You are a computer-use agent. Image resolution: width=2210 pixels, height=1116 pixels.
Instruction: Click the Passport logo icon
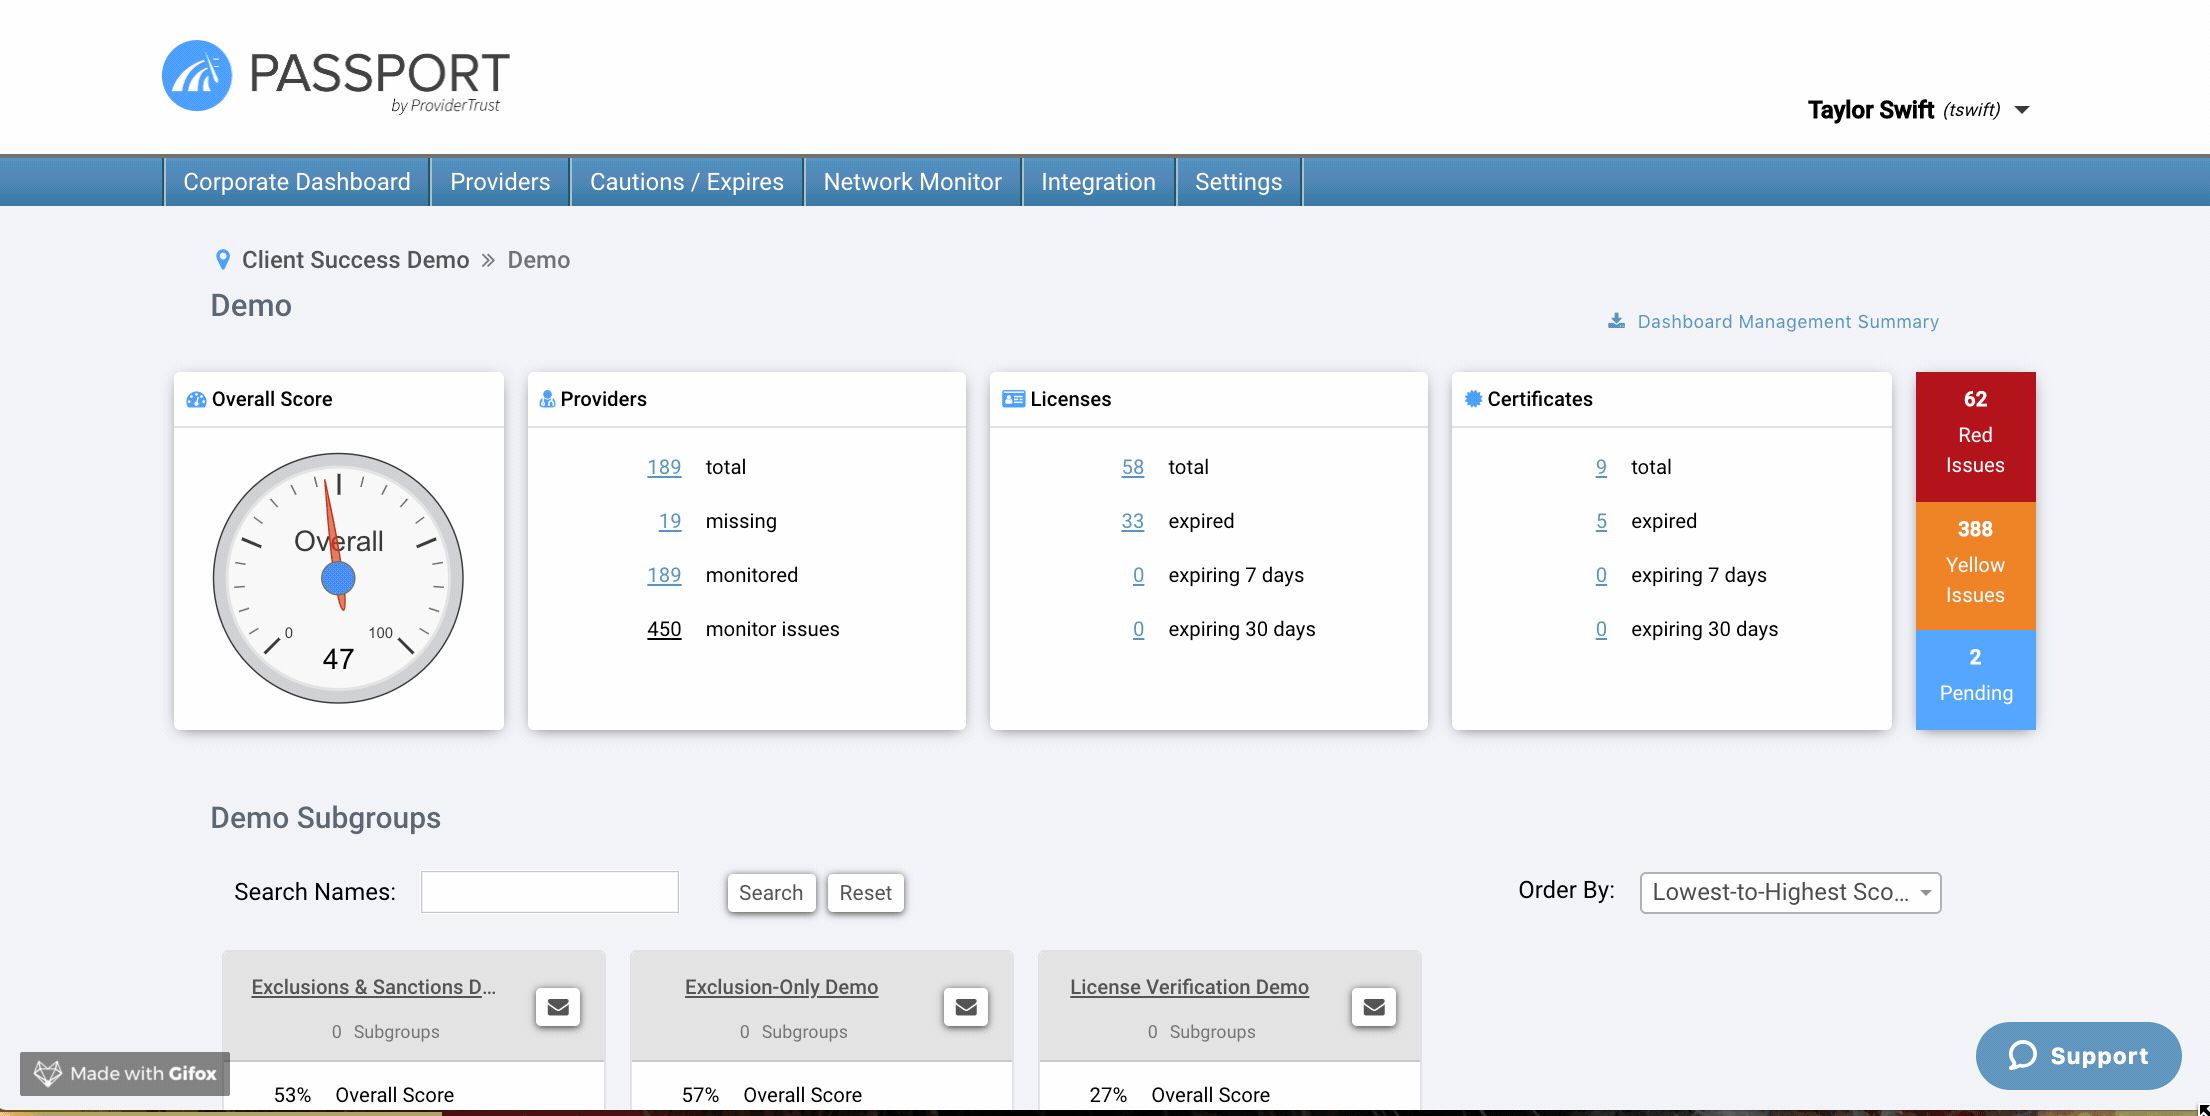[197, 75]
